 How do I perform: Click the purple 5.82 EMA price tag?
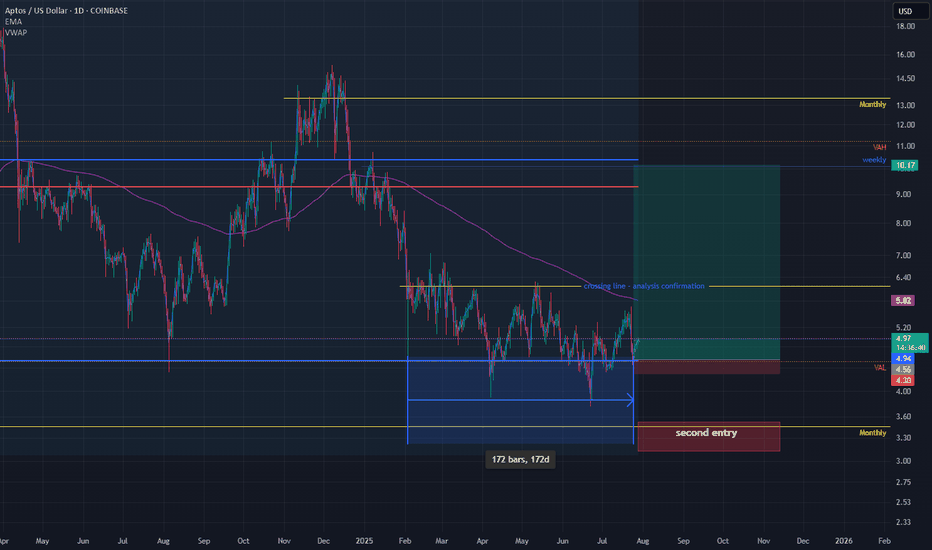[x=905, y=299]
